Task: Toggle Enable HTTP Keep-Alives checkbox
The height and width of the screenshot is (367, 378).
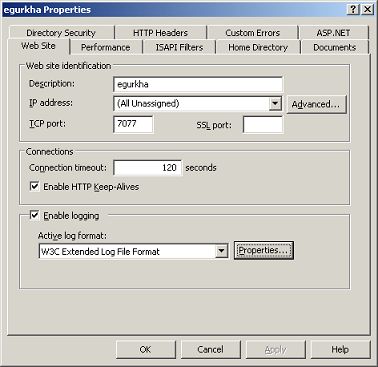Action: pos(35,186)
